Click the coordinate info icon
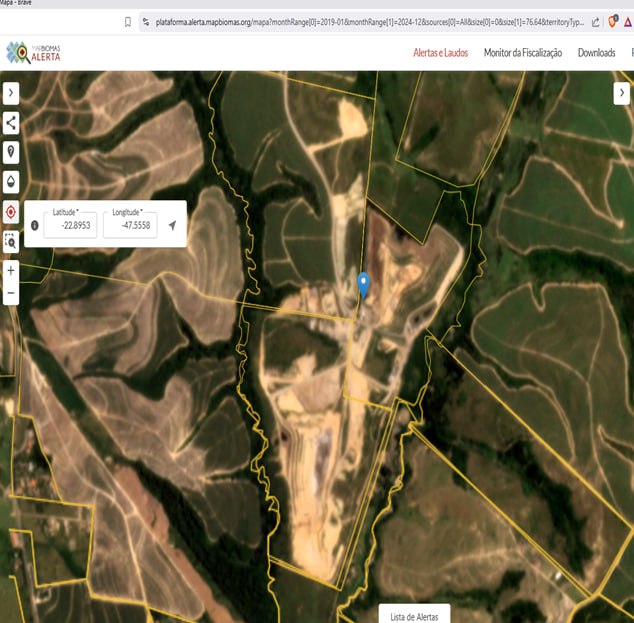Screen dimensions: 634x623 35,226
